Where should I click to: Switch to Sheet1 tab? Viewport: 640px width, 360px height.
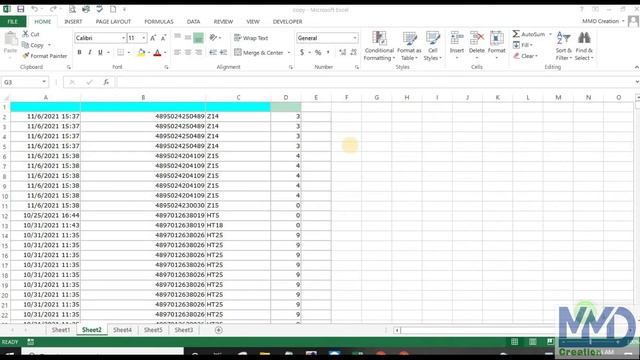(61, 330)
